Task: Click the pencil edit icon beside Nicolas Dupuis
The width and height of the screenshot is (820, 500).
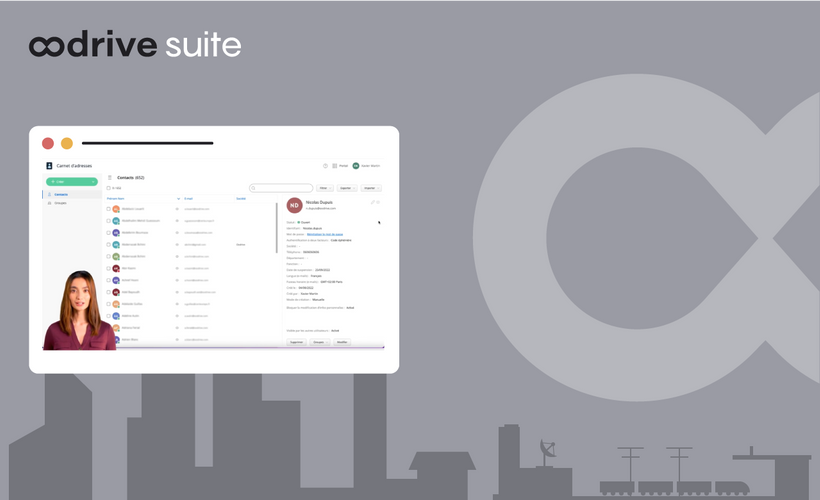Action: coord(372,203)
